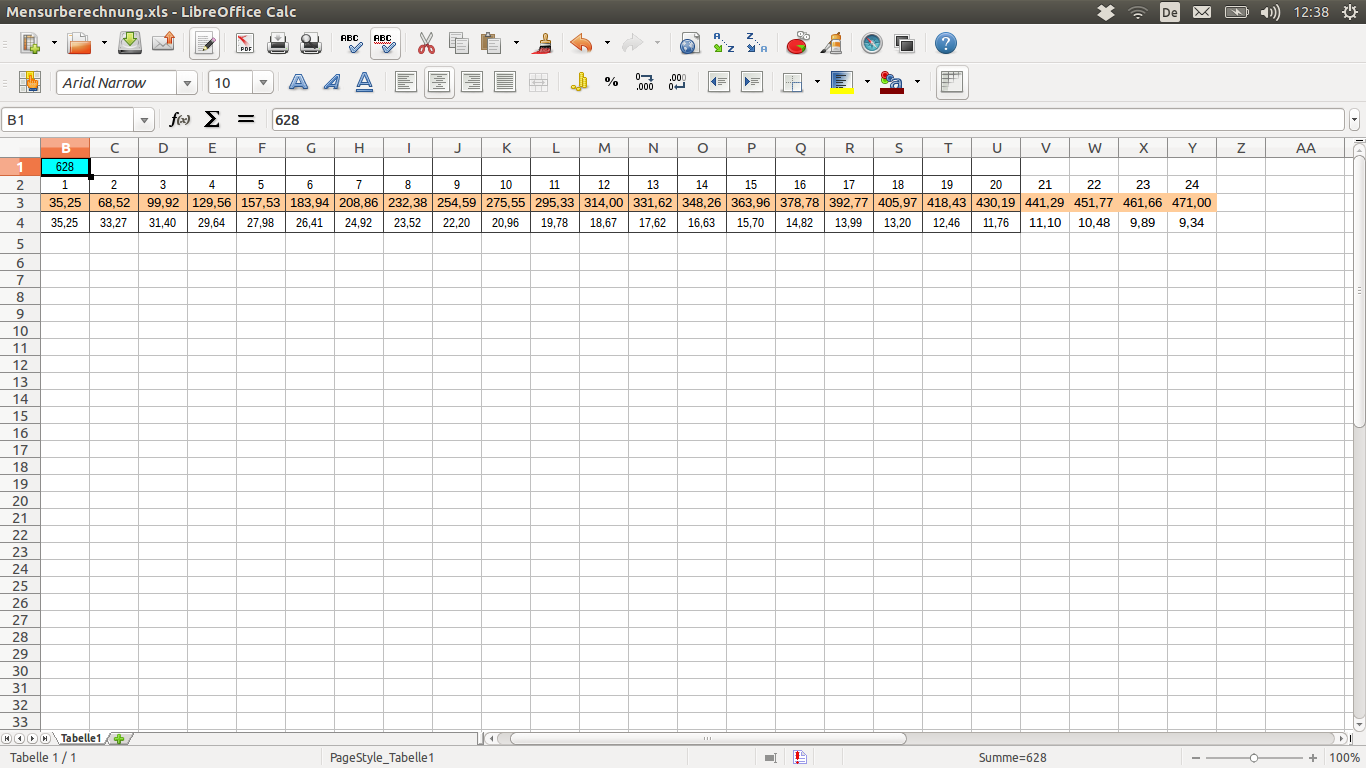Viewport: 1366px width, 768px height.
Task: Open Styles and Formatting icon
Action: pyautogui.click(x=29, y=82)
